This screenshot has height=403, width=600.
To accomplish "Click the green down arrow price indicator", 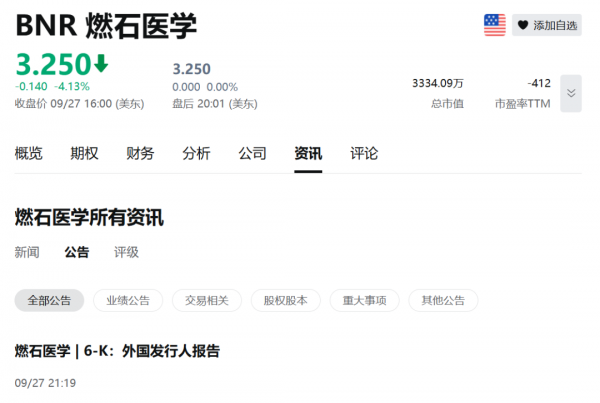I will 101,64.
